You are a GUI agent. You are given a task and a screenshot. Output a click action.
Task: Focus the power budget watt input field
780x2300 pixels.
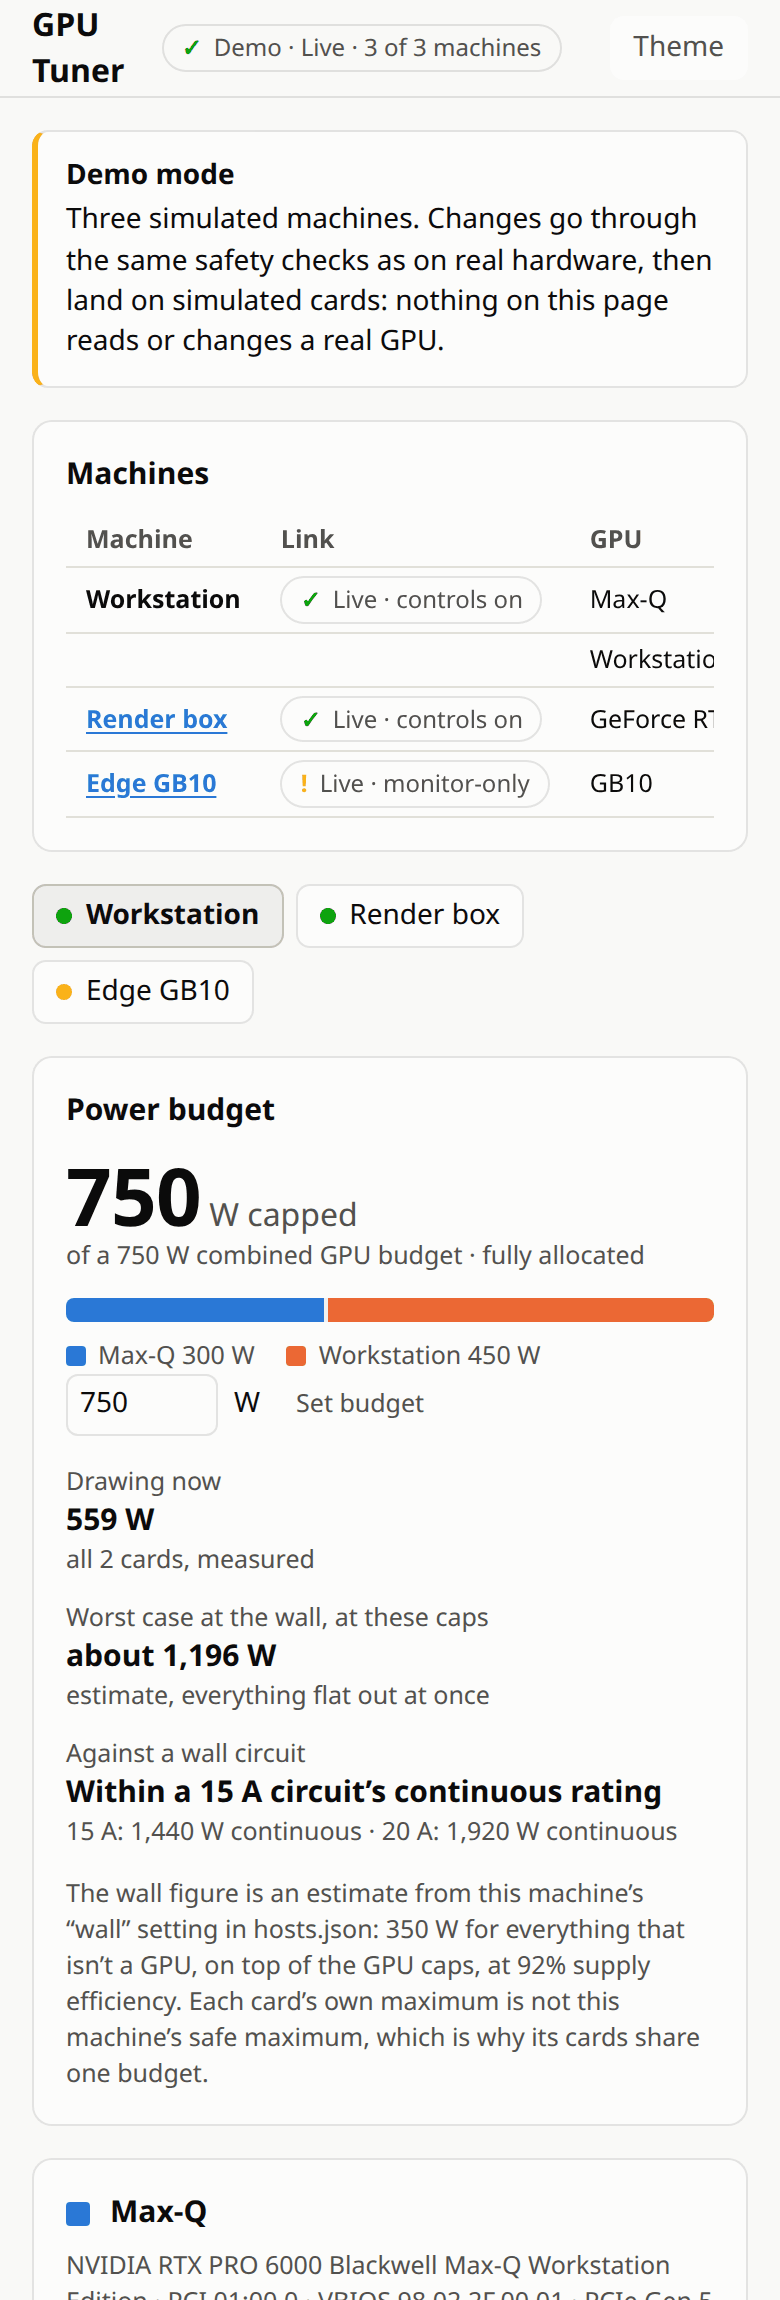[x=142, y=1404]
